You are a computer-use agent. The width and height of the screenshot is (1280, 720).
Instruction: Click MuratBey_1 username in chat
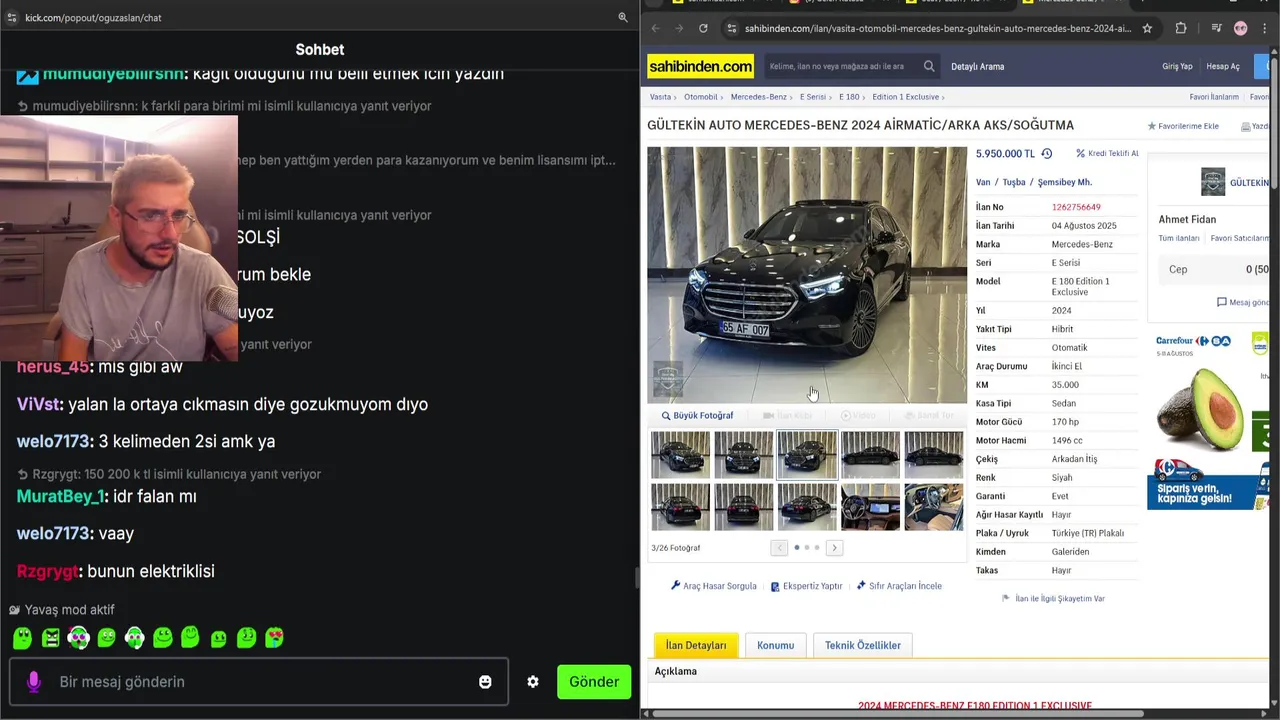pos(60,497)
